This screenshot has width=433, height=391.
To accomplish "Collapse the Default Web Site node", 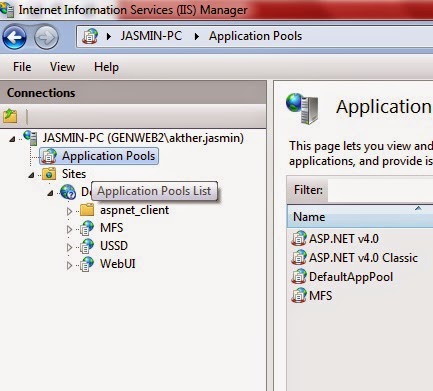I will tap(50, 193).
